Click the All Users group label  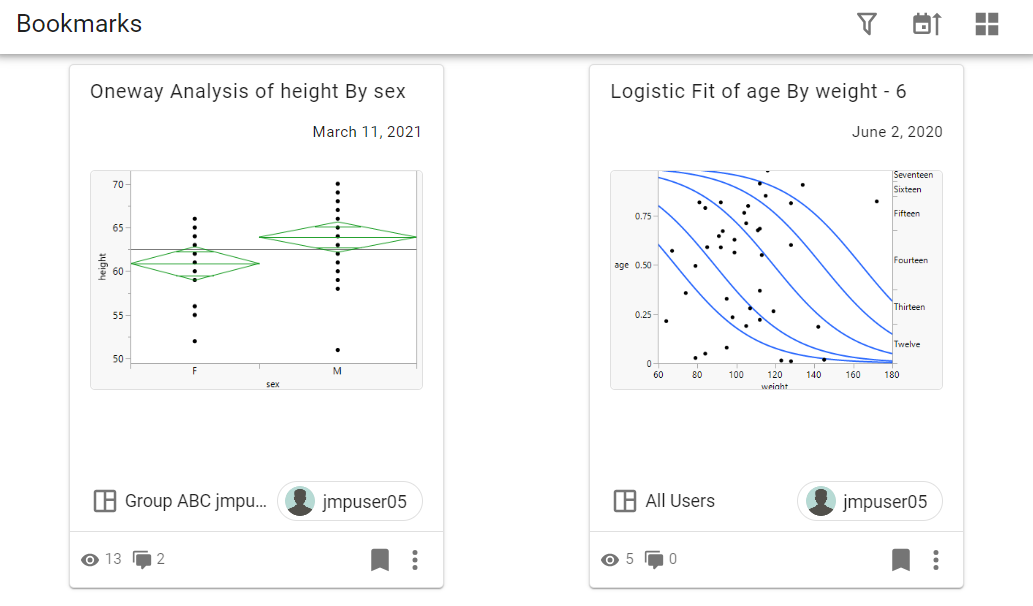pos(680,501)
